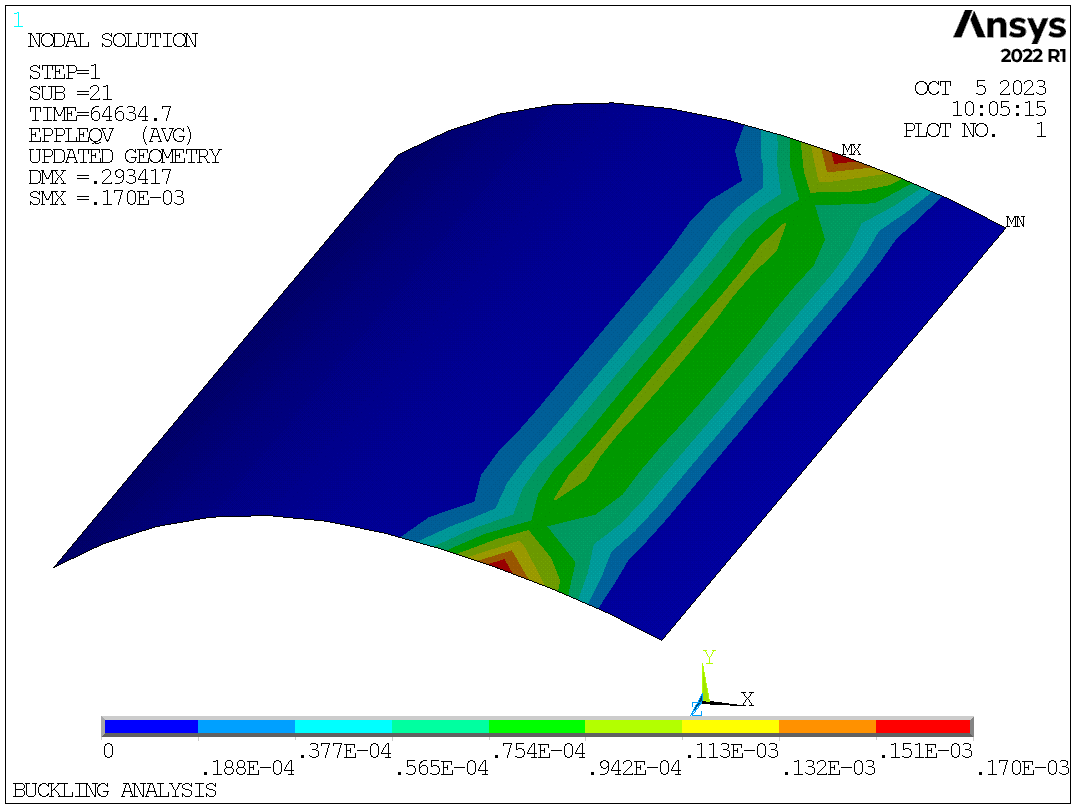The image size is (1077, 810).
Task: Click the Z axis label of the triad
Action: (696, 709)
